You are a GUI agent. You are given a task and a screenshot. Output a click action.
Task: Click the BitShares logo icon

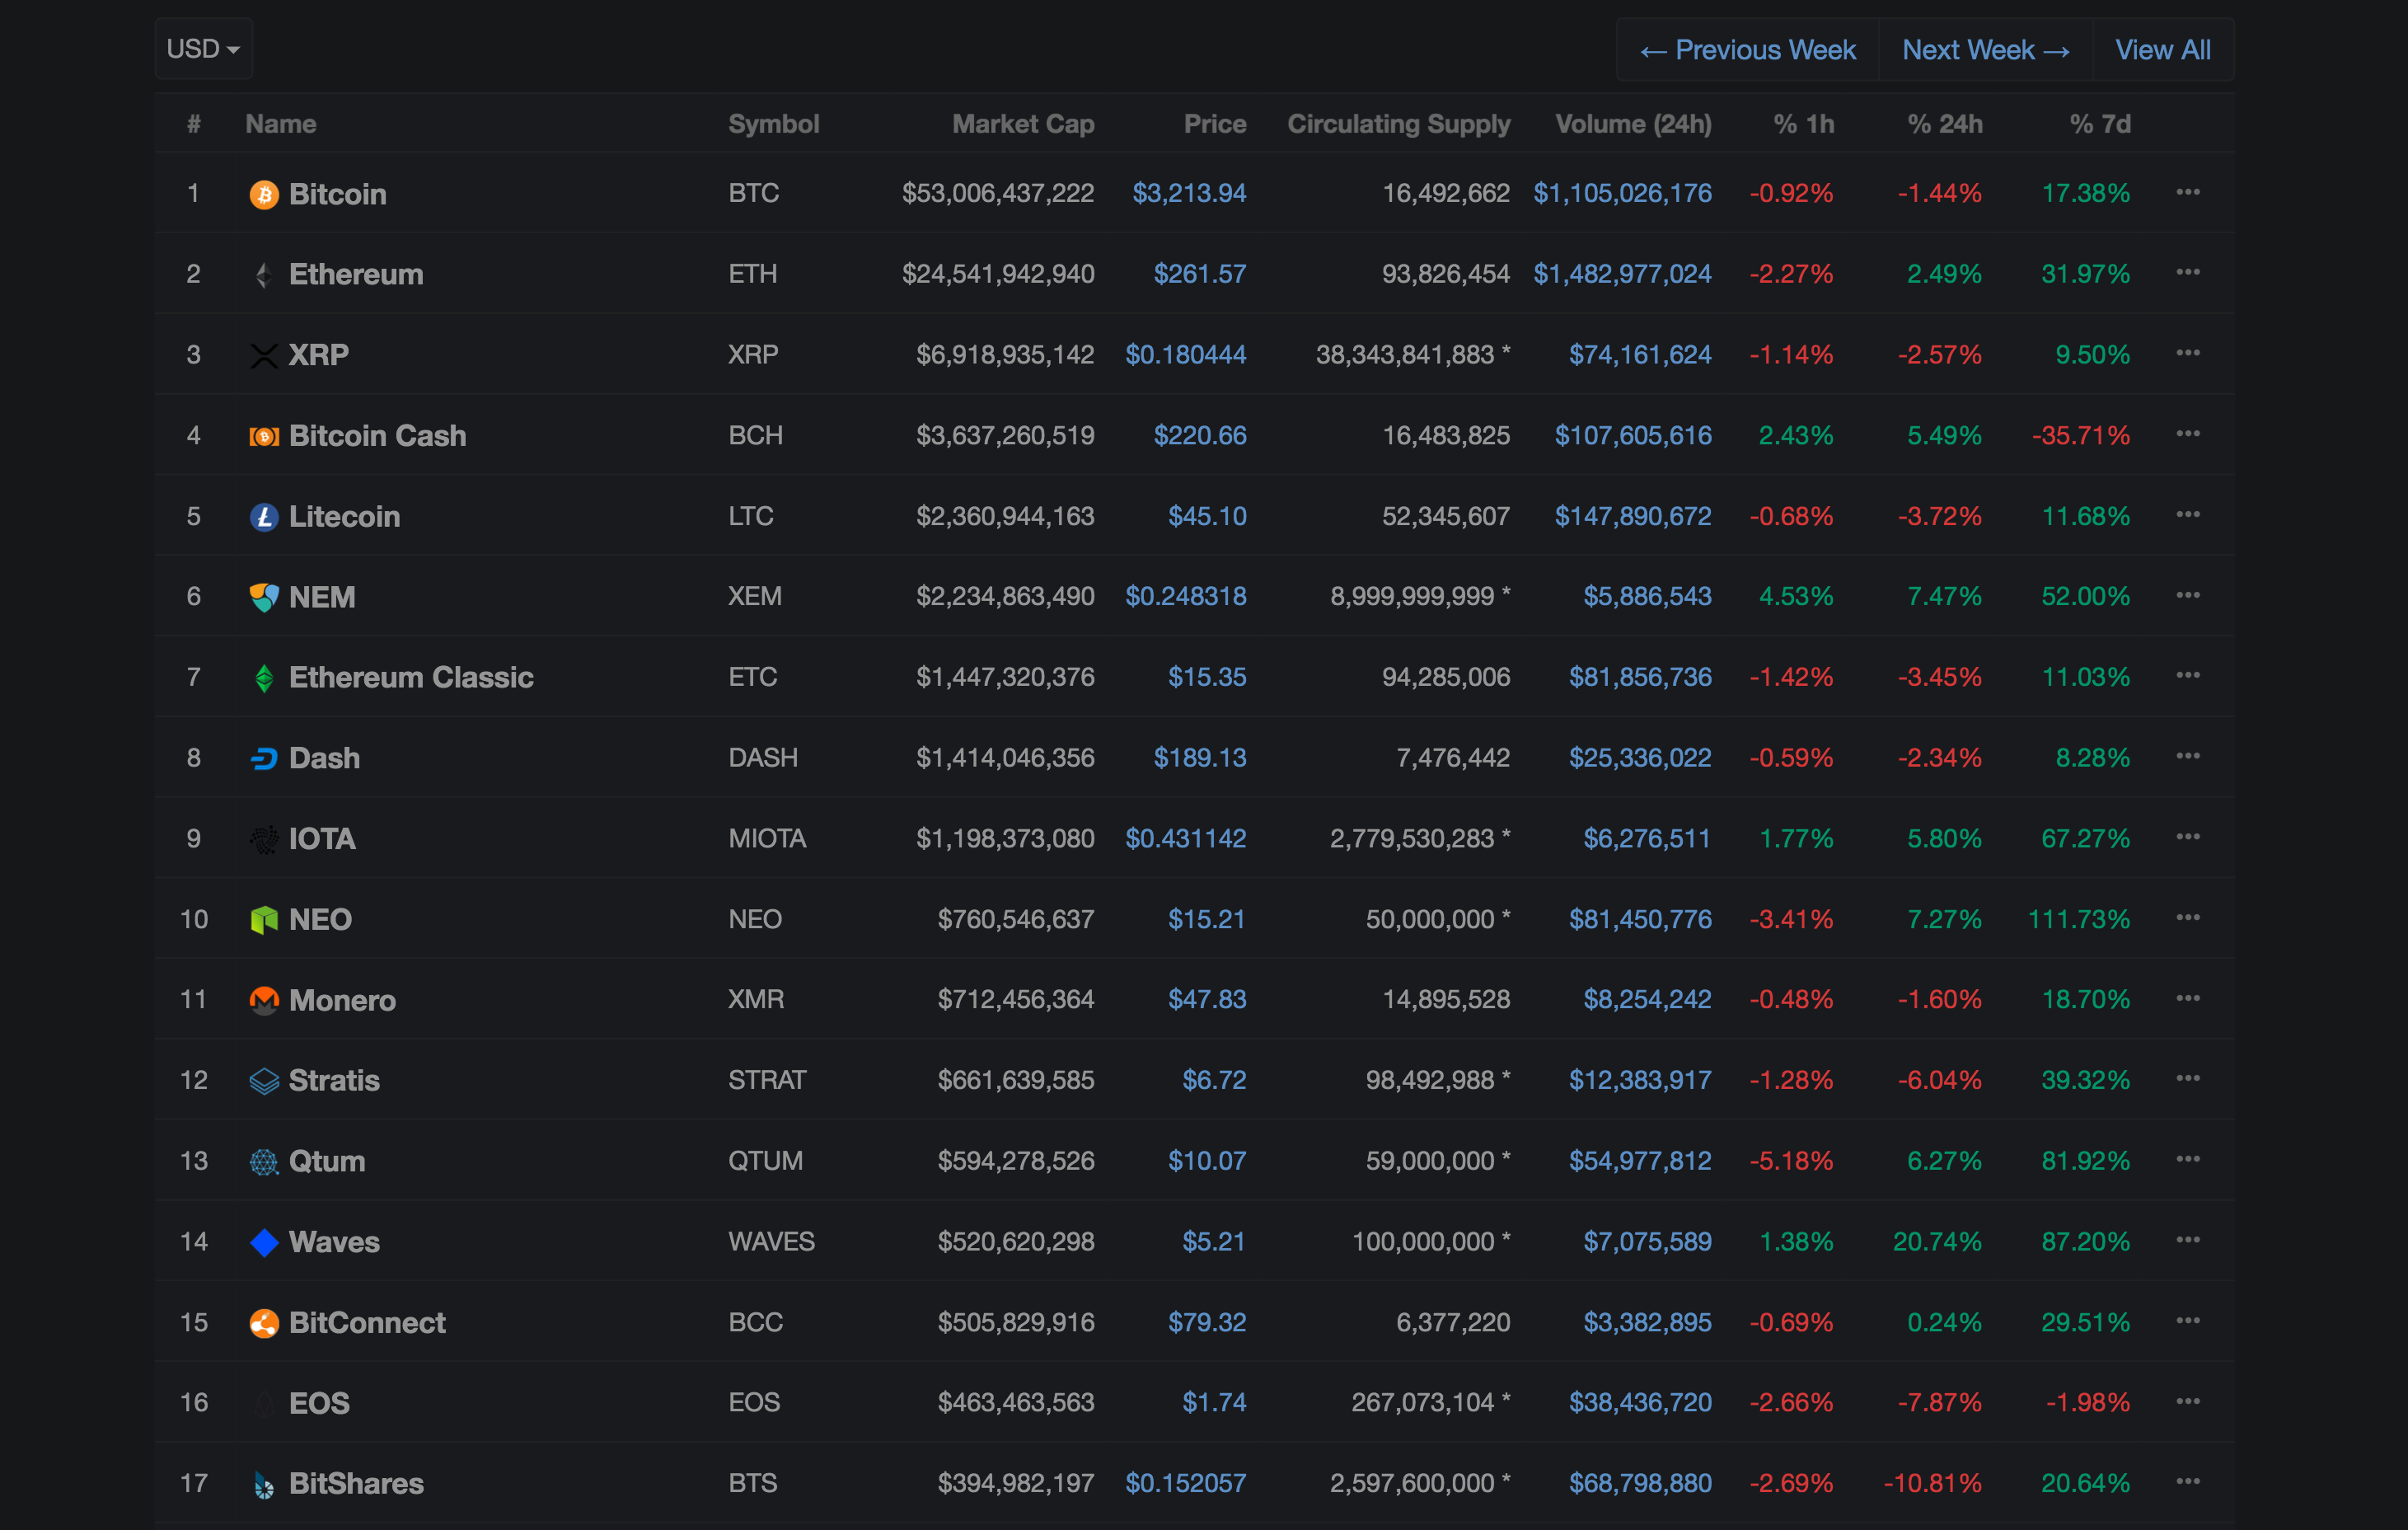click(264, 1484)
